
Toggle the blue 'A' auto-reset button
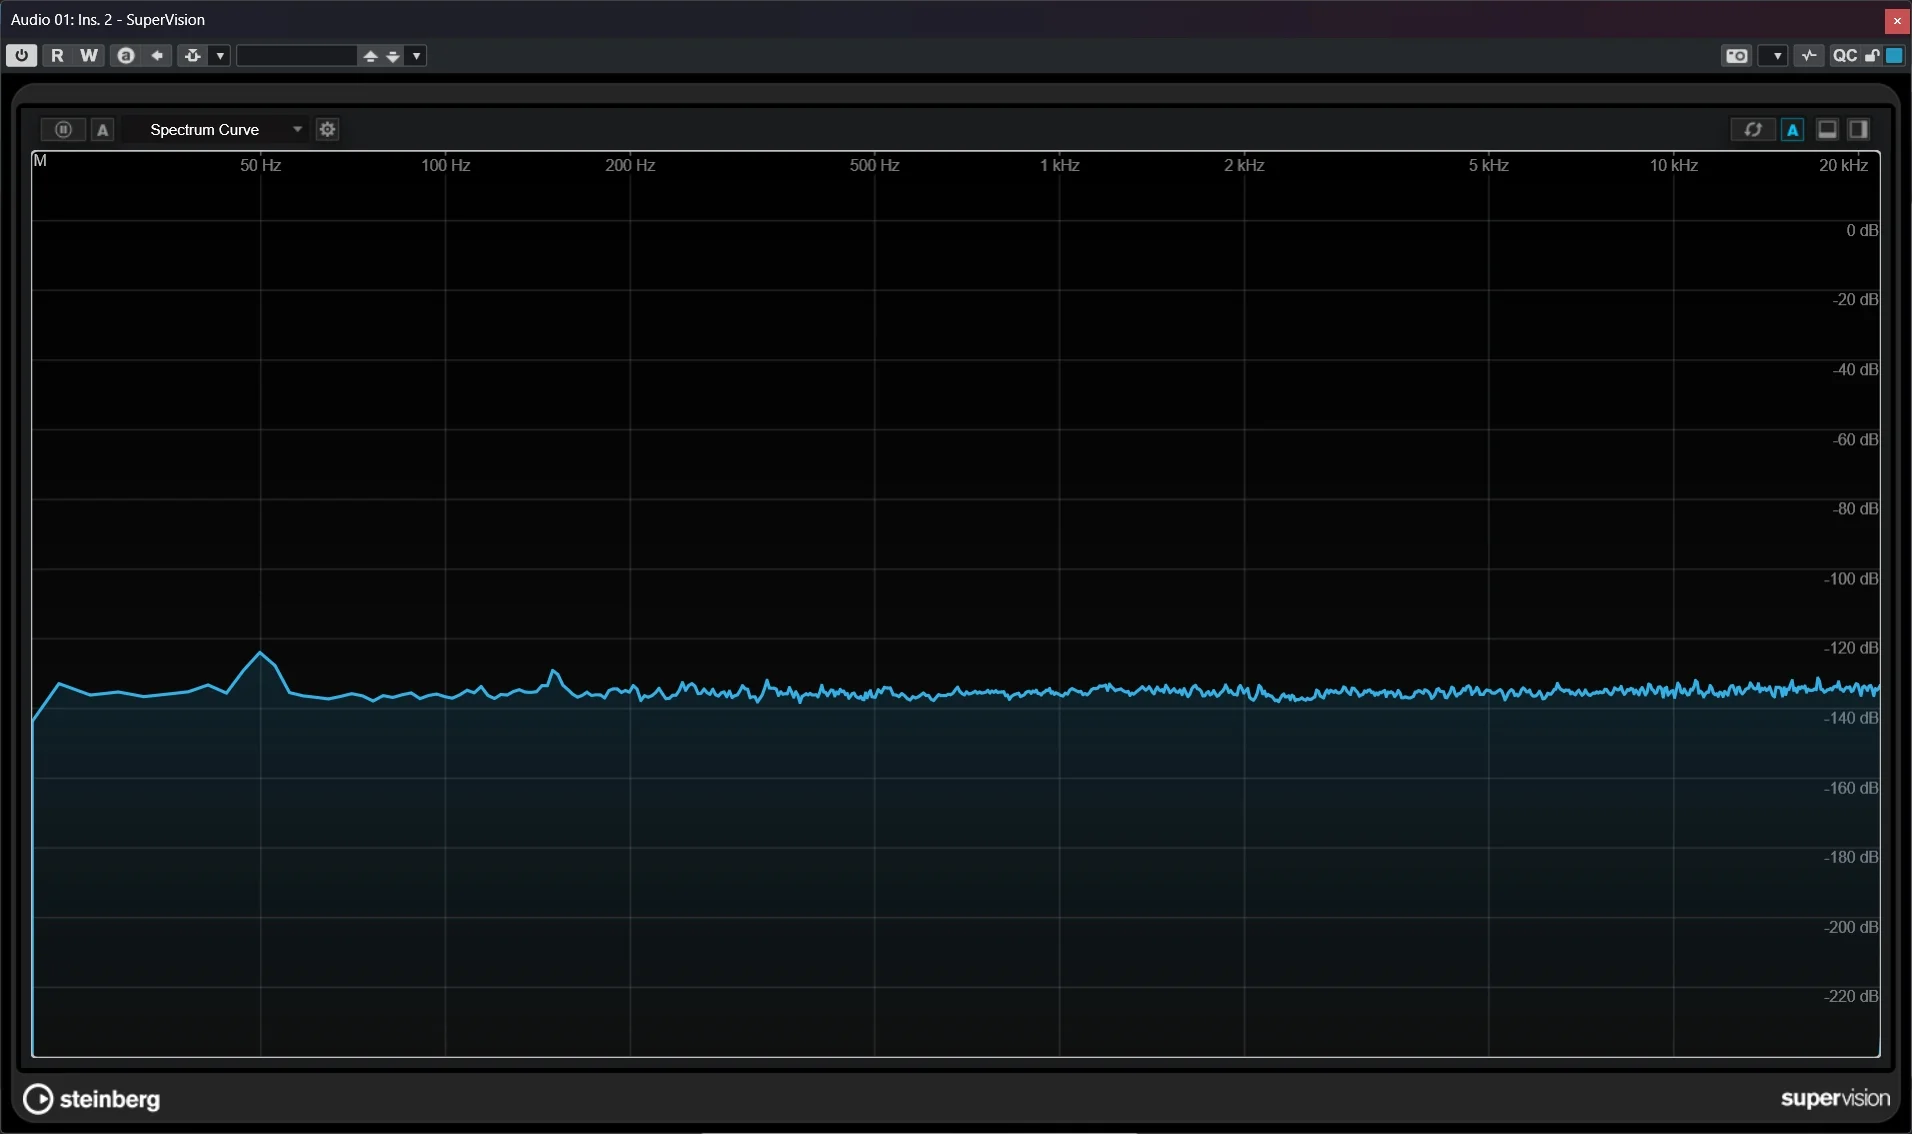(1792, 129)
